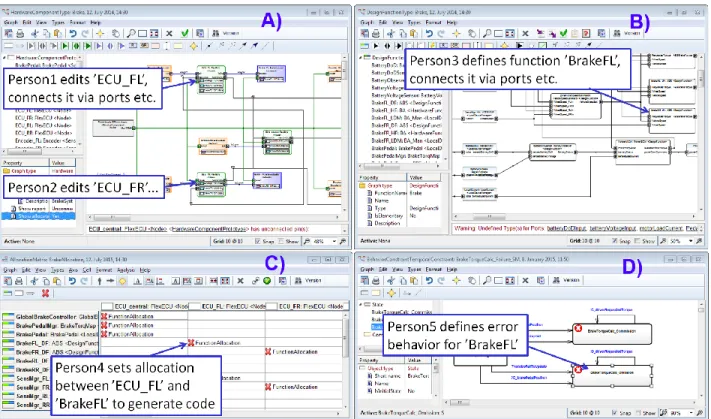The width and height of the screenshot is (711, 419).
Task: Click Print icon in window A toolbar
Action: click(x=20, y=33)
